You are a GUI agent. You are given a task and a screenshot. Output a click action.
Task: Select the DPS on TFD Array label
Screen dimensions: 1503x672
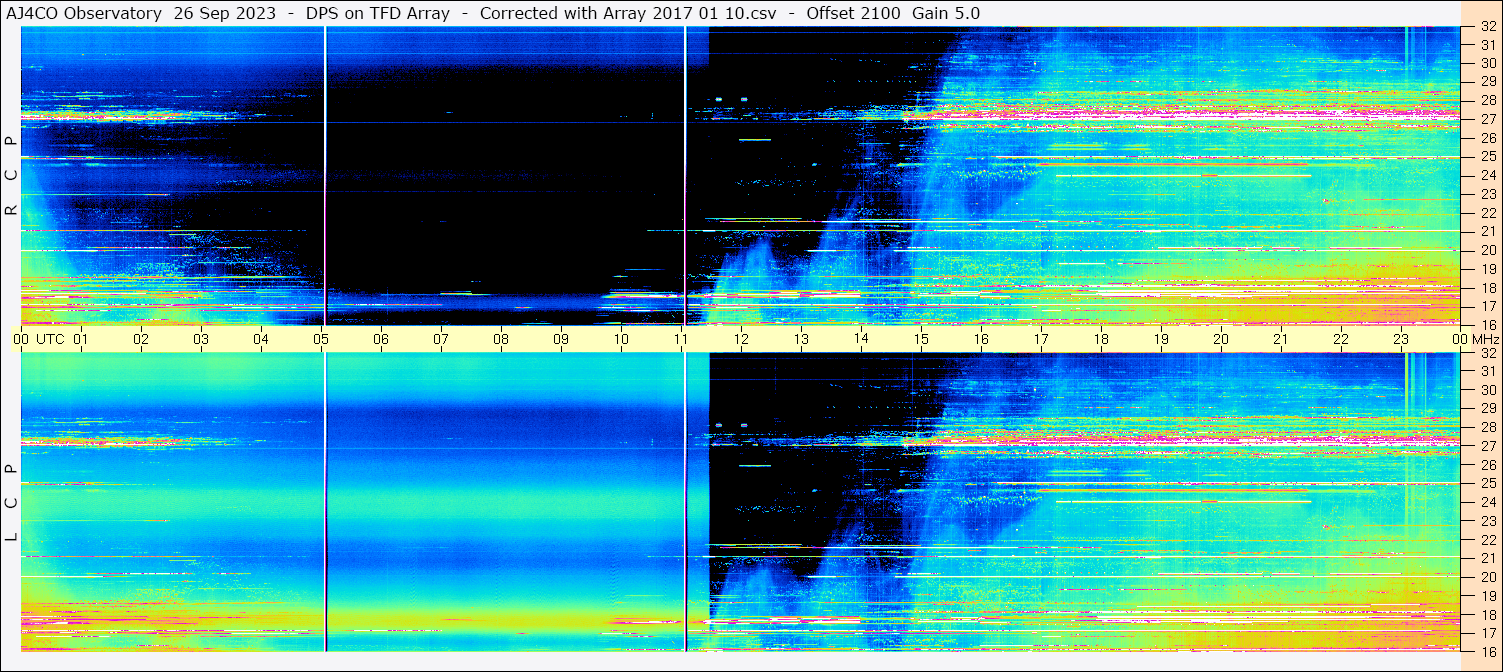[378, 14]
